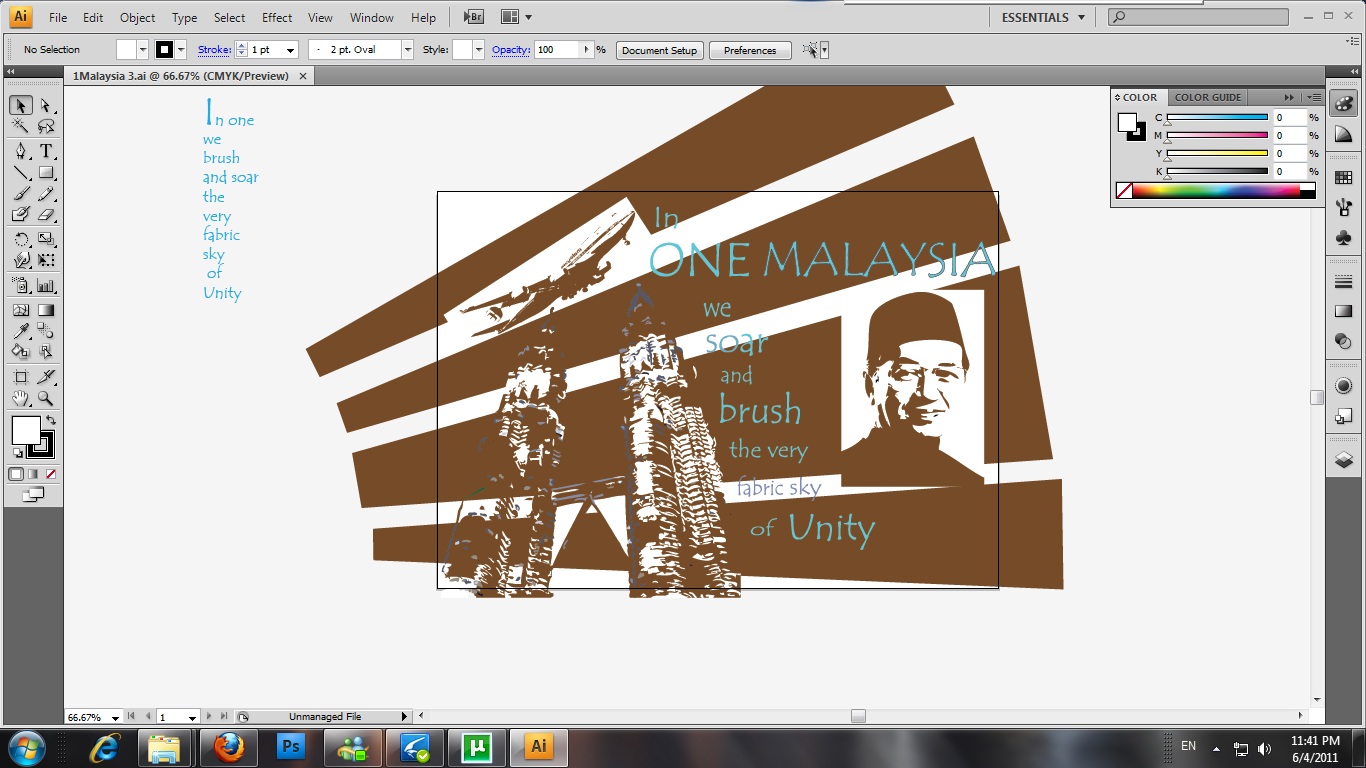The image size is (1366, 768).
Task: Activate the Slice tool
Action: (46, 377)
